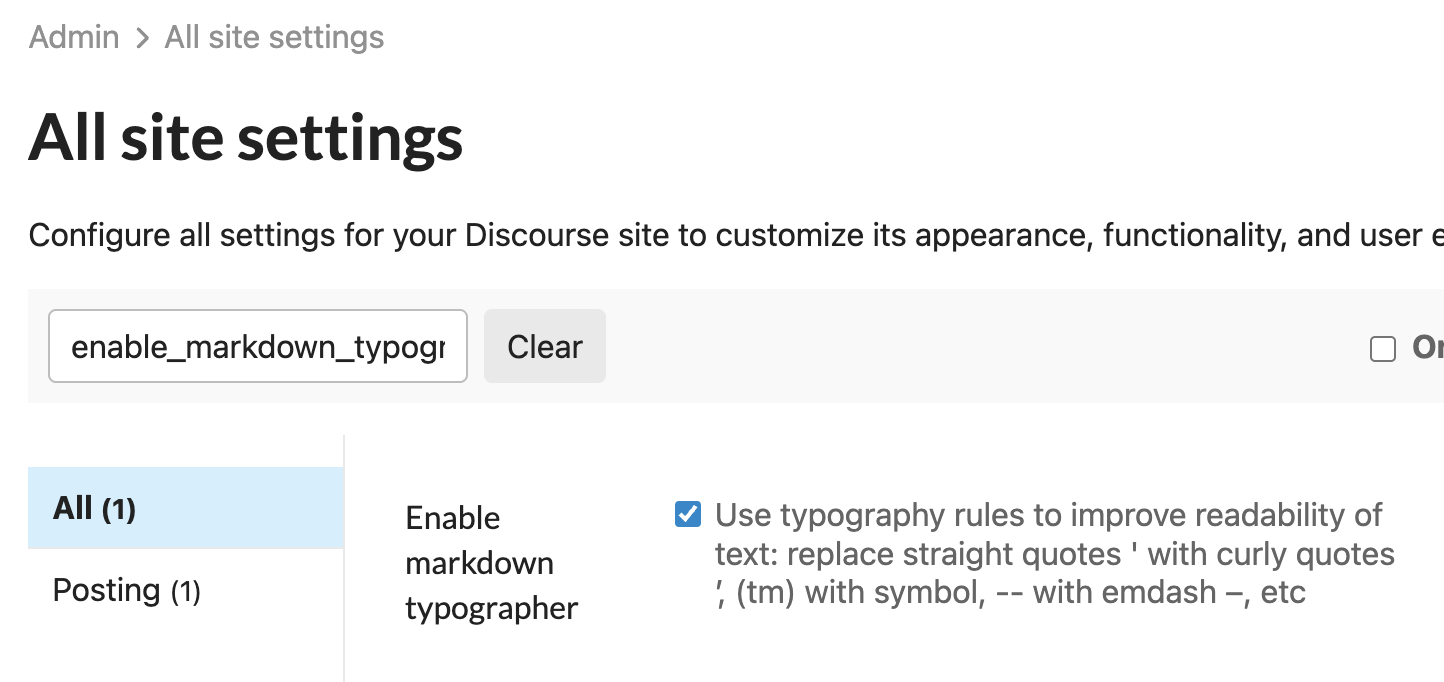Click the "Configure all settings" description line
This screenshot has height=682, width=1444.
700,235
